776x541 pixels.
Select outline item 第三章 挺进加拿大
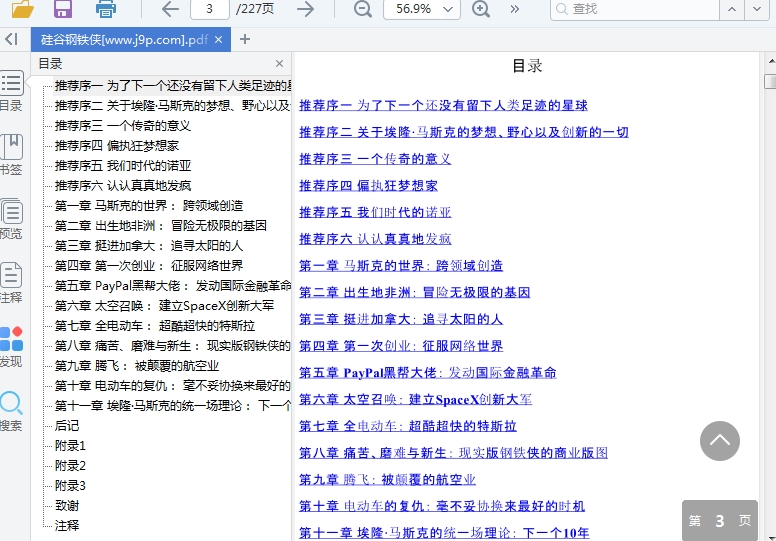coord(149,246)
